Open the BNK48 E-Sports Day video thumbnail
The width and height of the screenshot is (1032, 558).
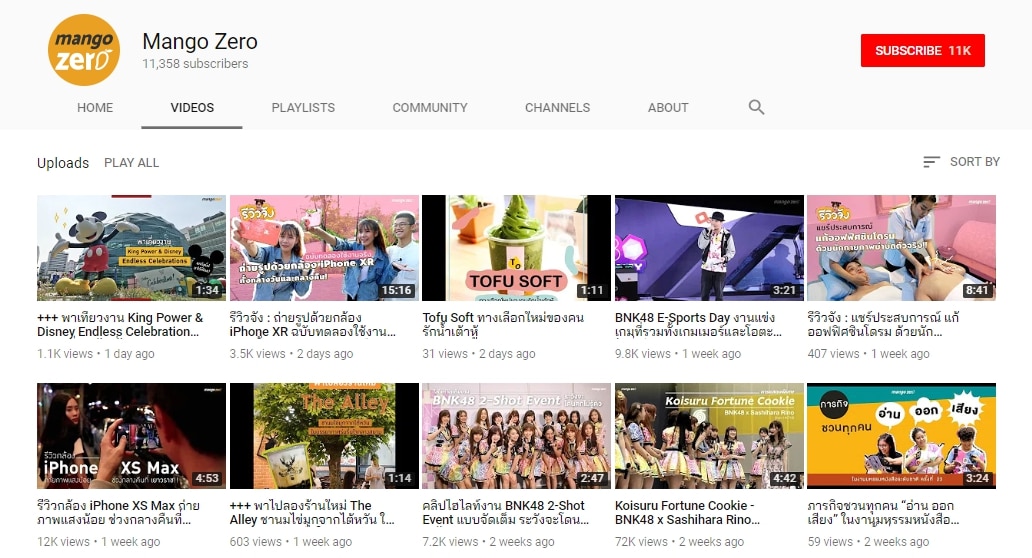tap(708, 248)
